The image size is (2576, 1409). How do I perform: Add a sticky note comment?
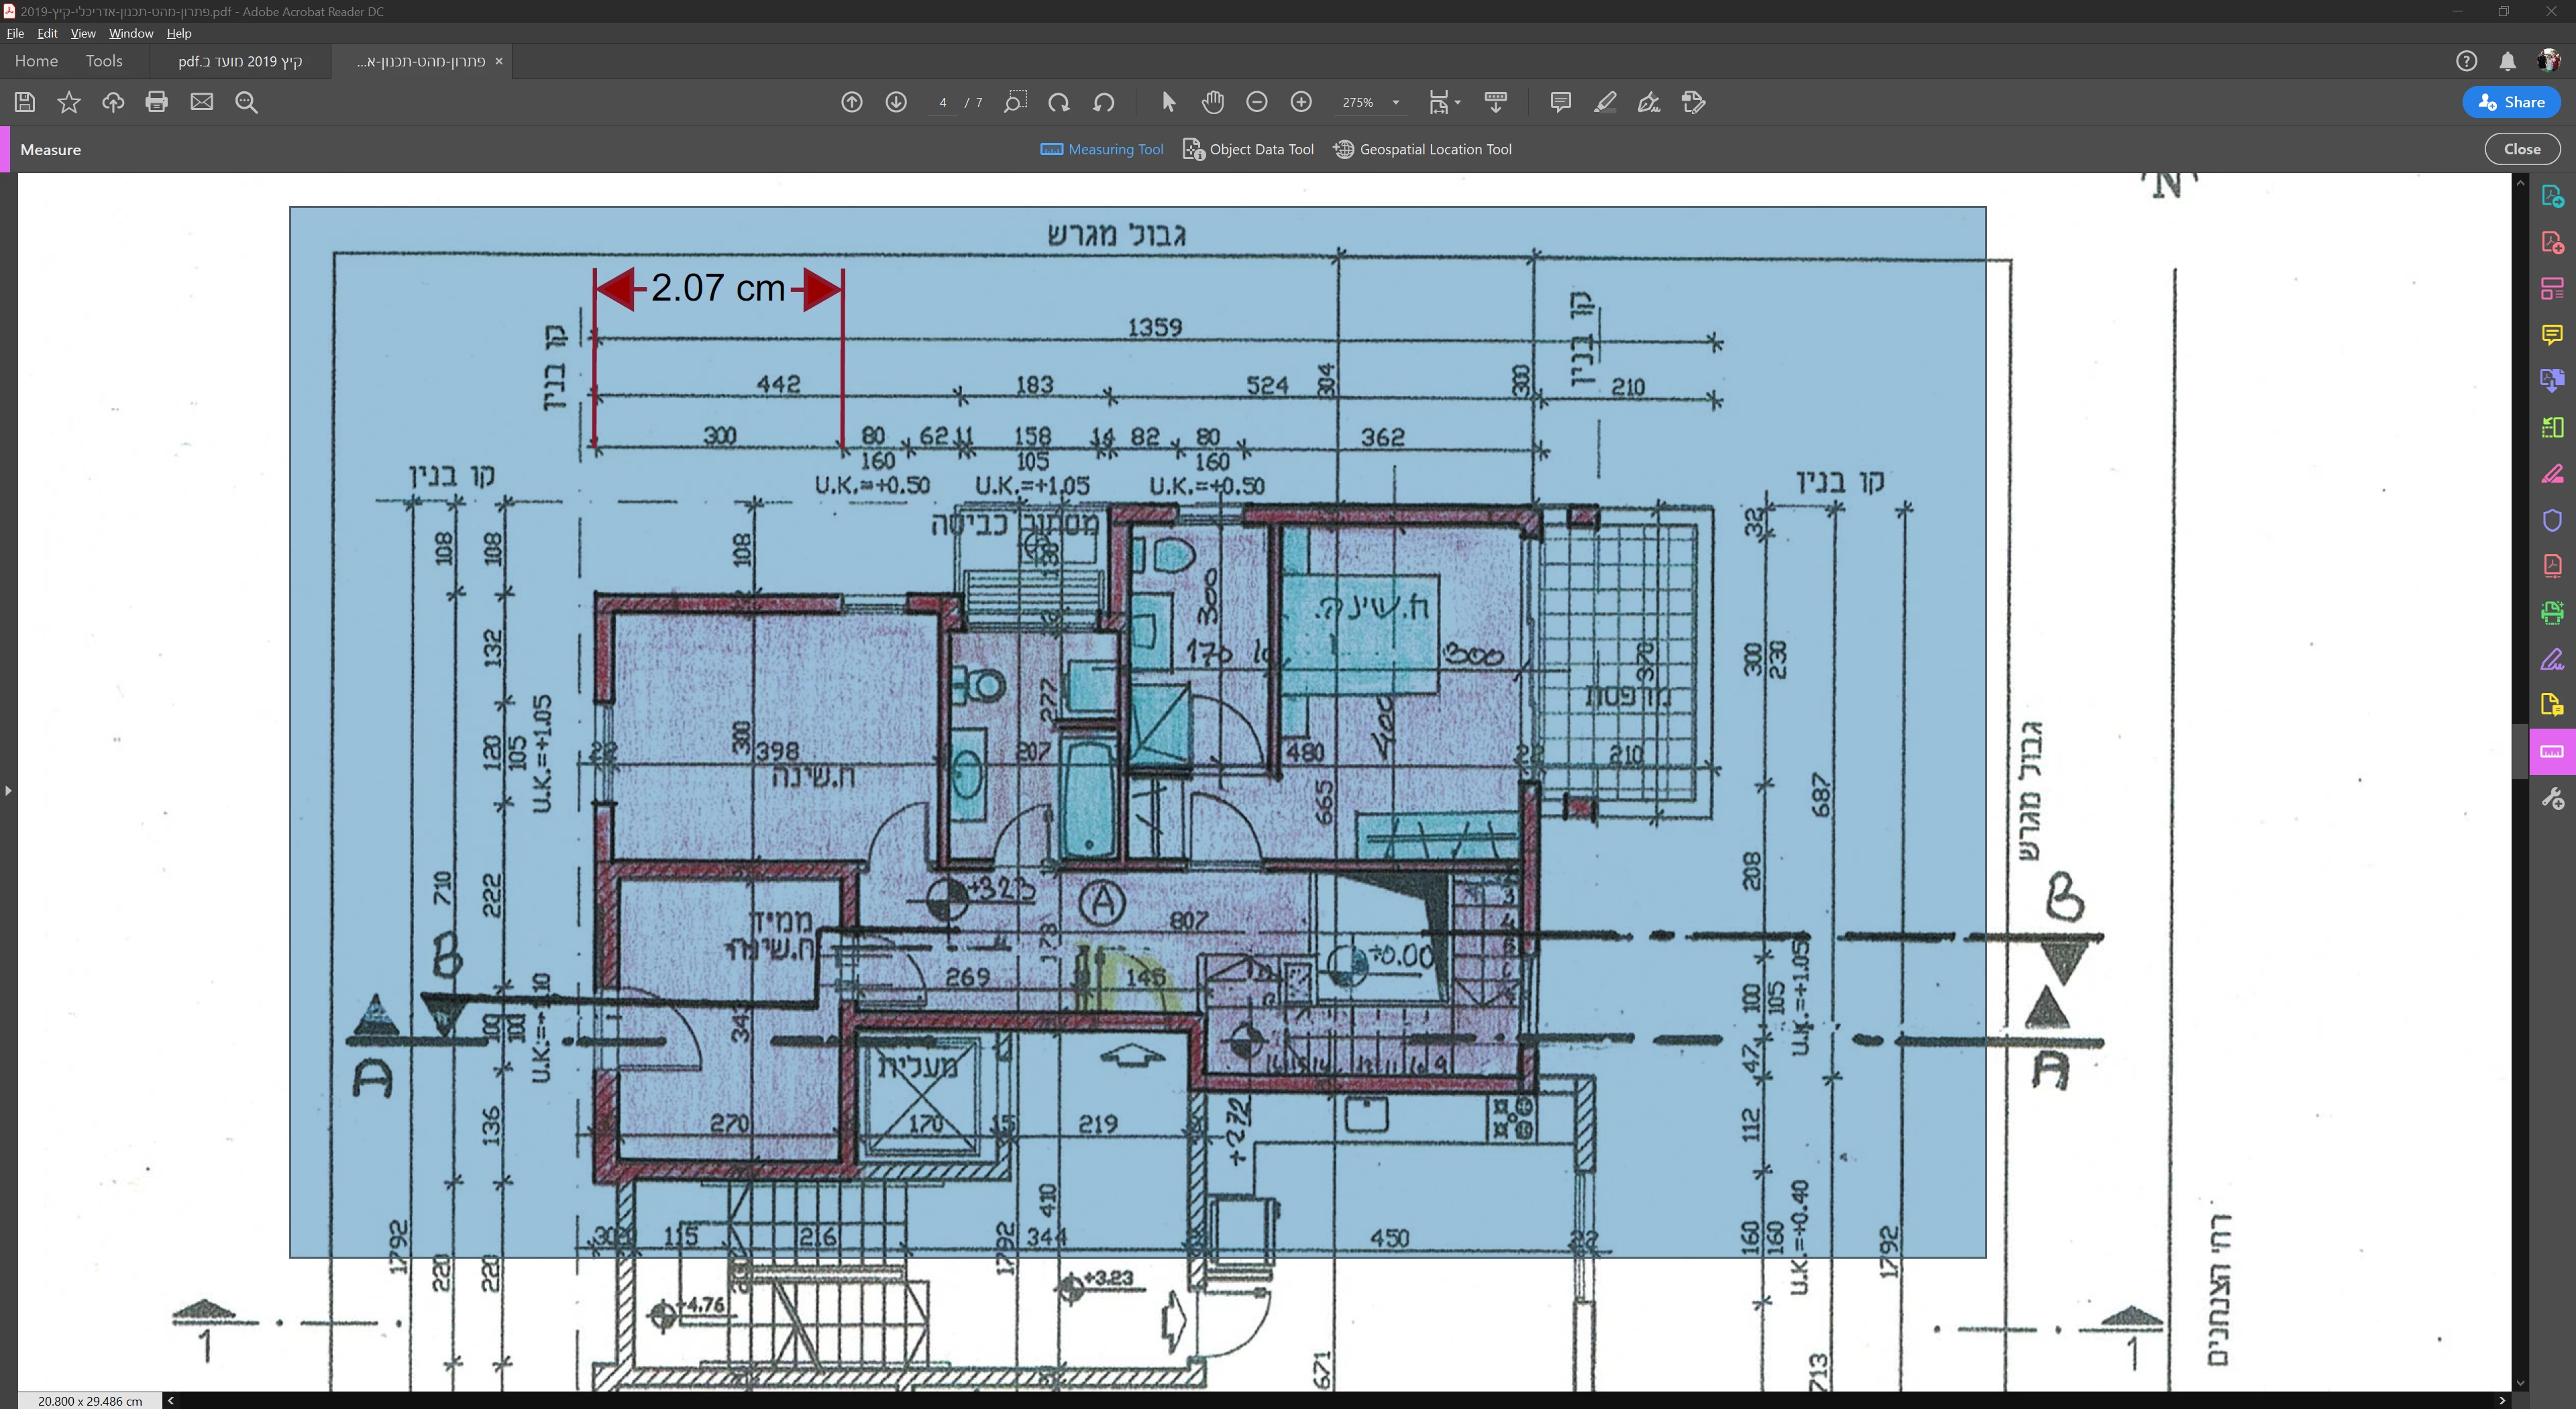[1560, 102]
